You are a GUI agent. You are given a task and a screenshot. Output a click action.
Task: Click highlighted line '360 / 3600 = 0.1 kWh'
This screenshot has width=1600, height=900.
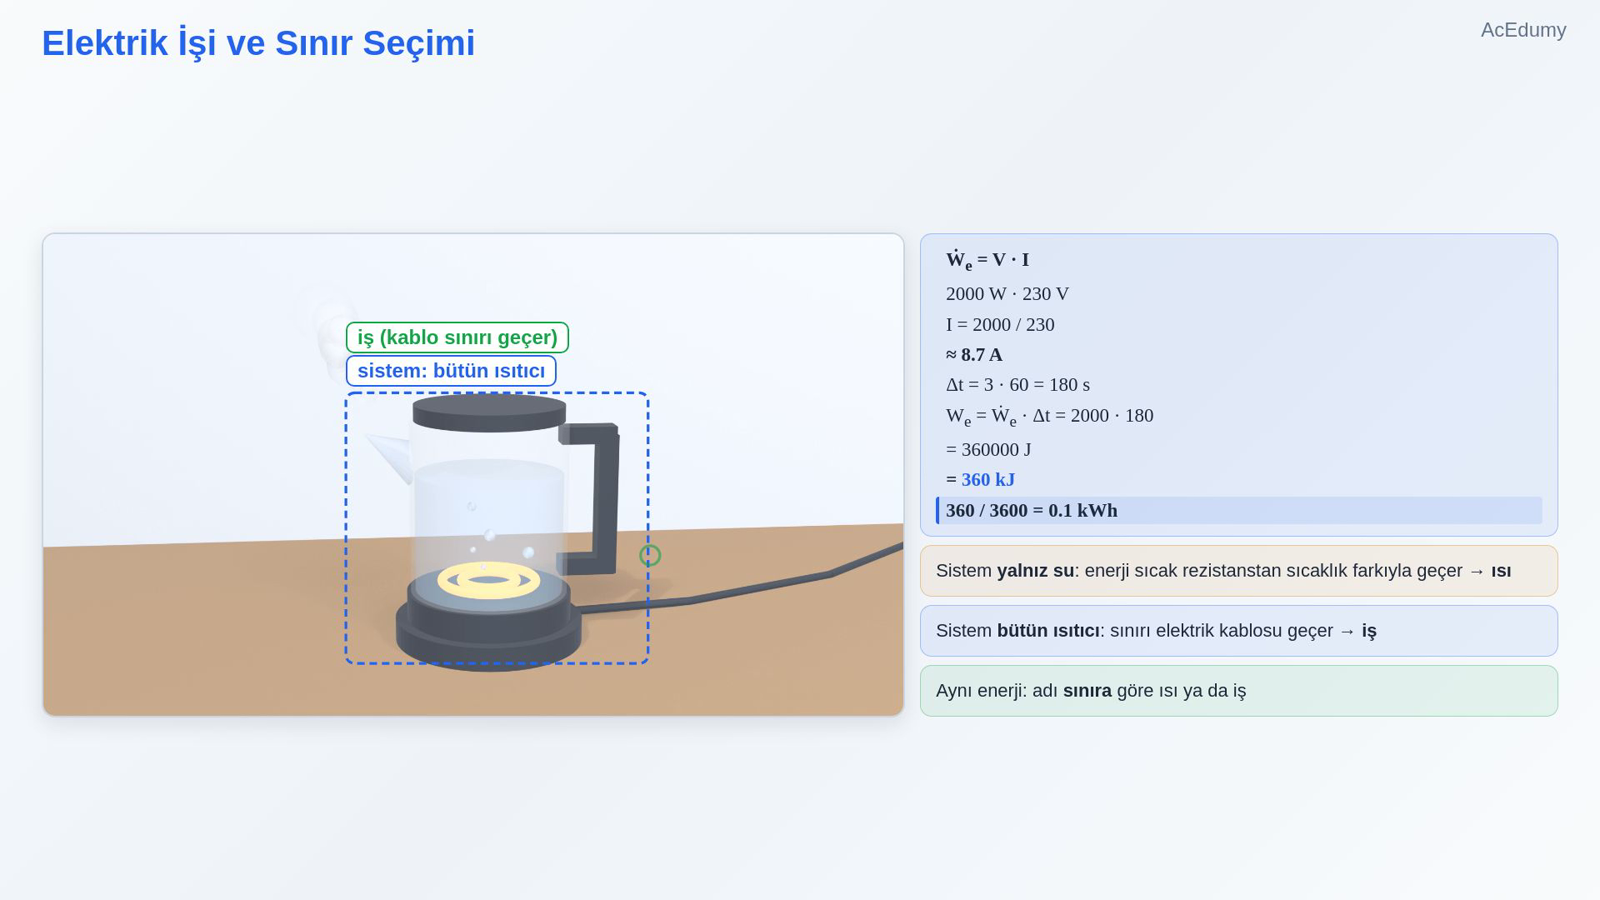[1239, 510]
